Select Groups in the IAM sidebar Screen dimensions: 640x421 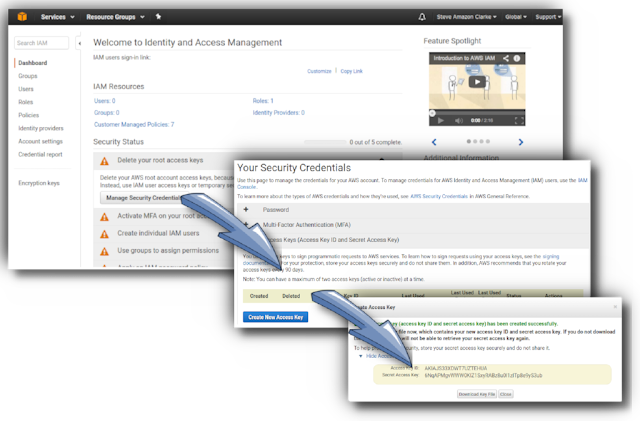pos(28,76)
